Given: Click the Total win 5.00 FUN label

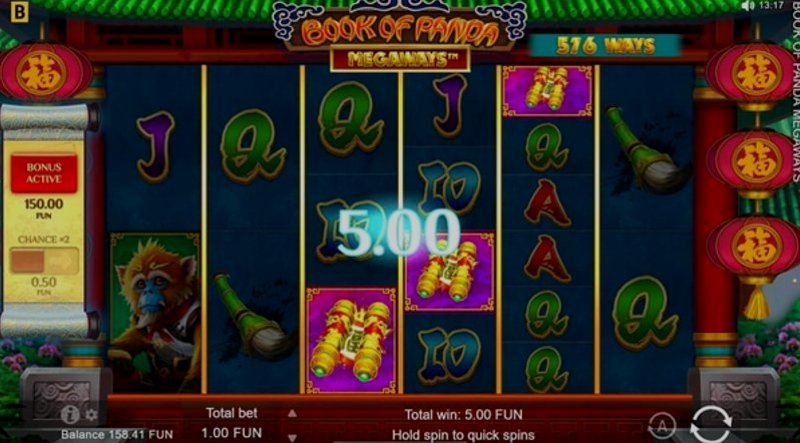Looking at the screenshot, I should [463, 414].
